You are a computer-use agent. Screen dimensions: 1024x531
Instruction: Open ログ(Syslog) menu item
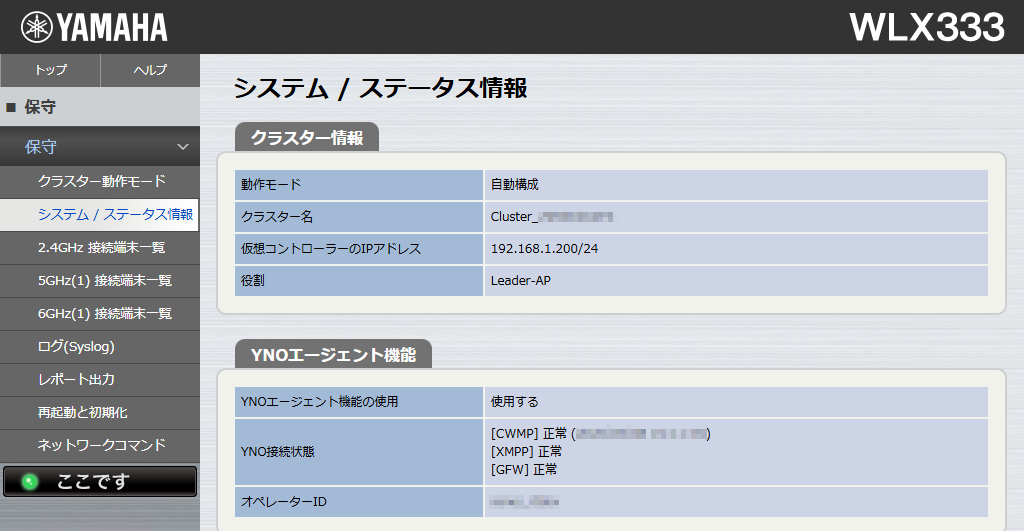pyautogui.click(x=100, y=347)
